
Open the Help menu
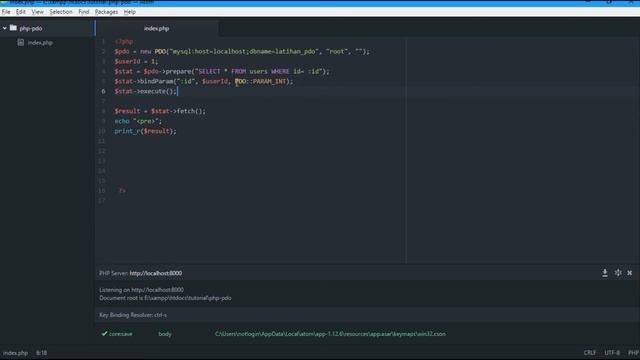(130, 12)
